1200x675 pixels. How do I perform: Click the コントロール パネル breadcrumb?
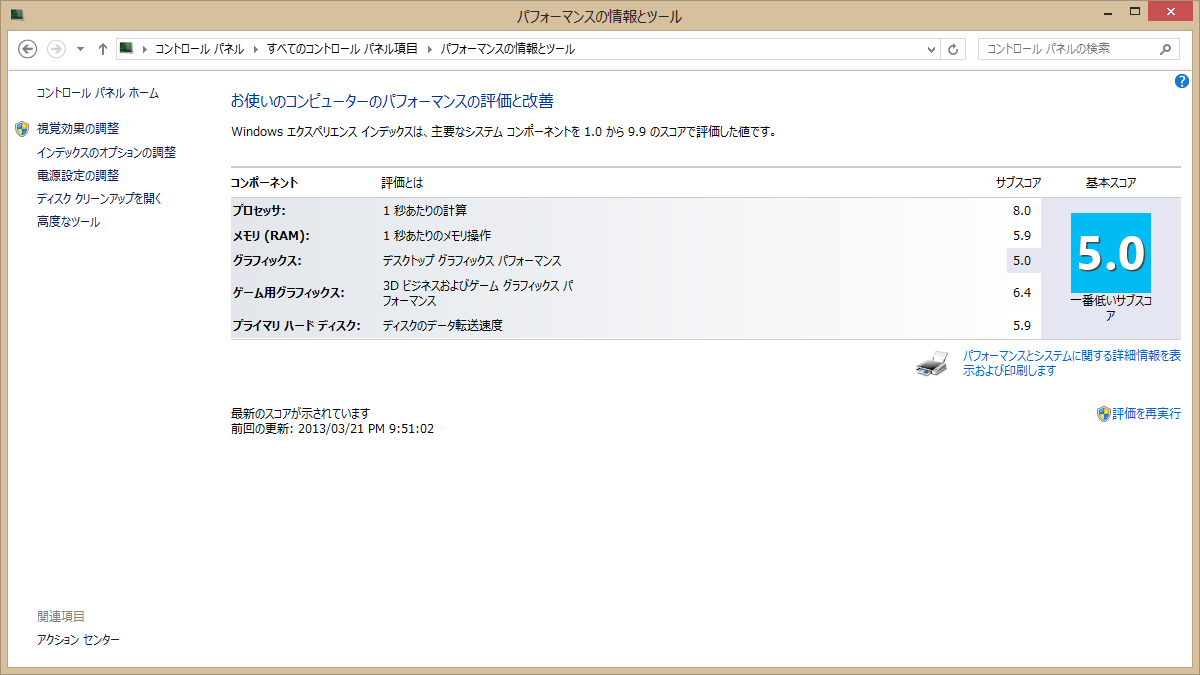[x=199, y=49]
